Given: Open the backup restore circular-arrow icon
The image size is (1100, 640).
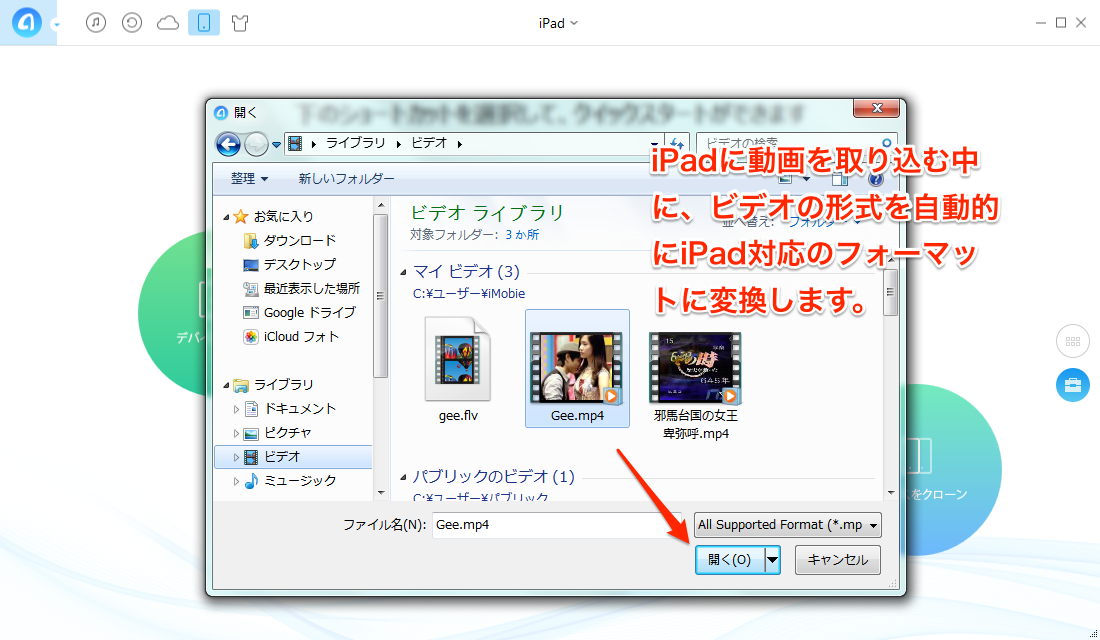Looking at the screenshot, I should point(132,22).
